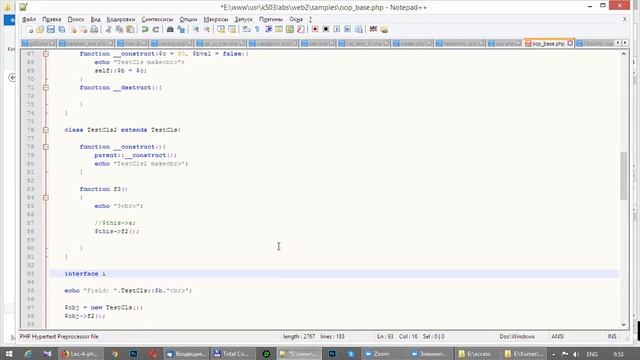
Task: Click the last plugin icon on toolbar
Action: click(x=384, y=29)
